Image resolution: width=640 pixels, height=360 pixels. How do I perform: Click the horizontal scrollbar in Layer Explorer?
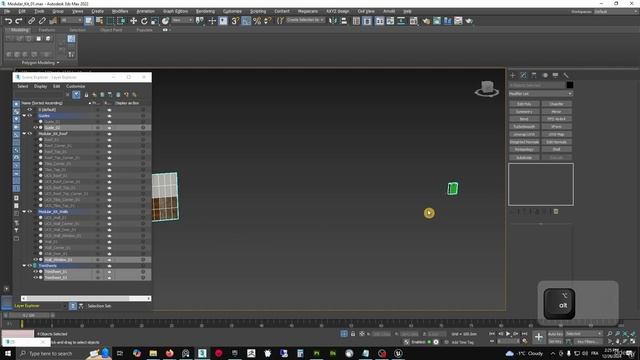86,298
